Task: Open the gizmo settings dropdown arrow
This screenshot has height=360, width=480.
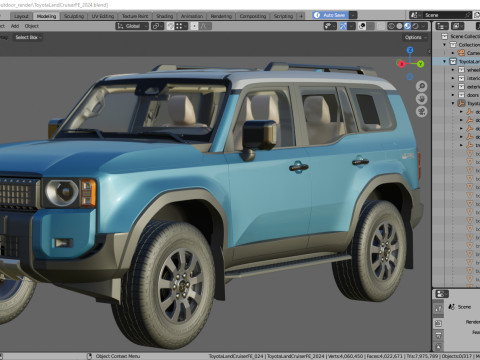Action: point(351,26)
